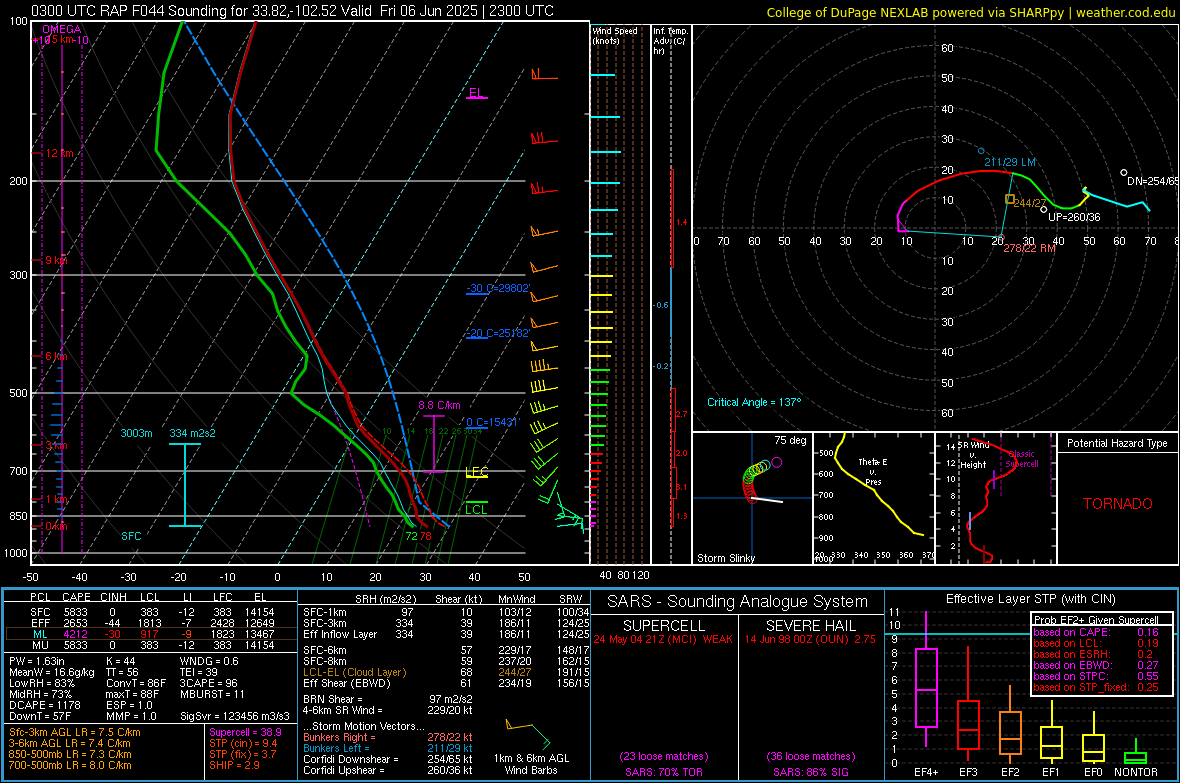Viewport: 1180px width, 783px height.
Task: Click the '3003m' inflow layer top label
Action: [136, 433]
